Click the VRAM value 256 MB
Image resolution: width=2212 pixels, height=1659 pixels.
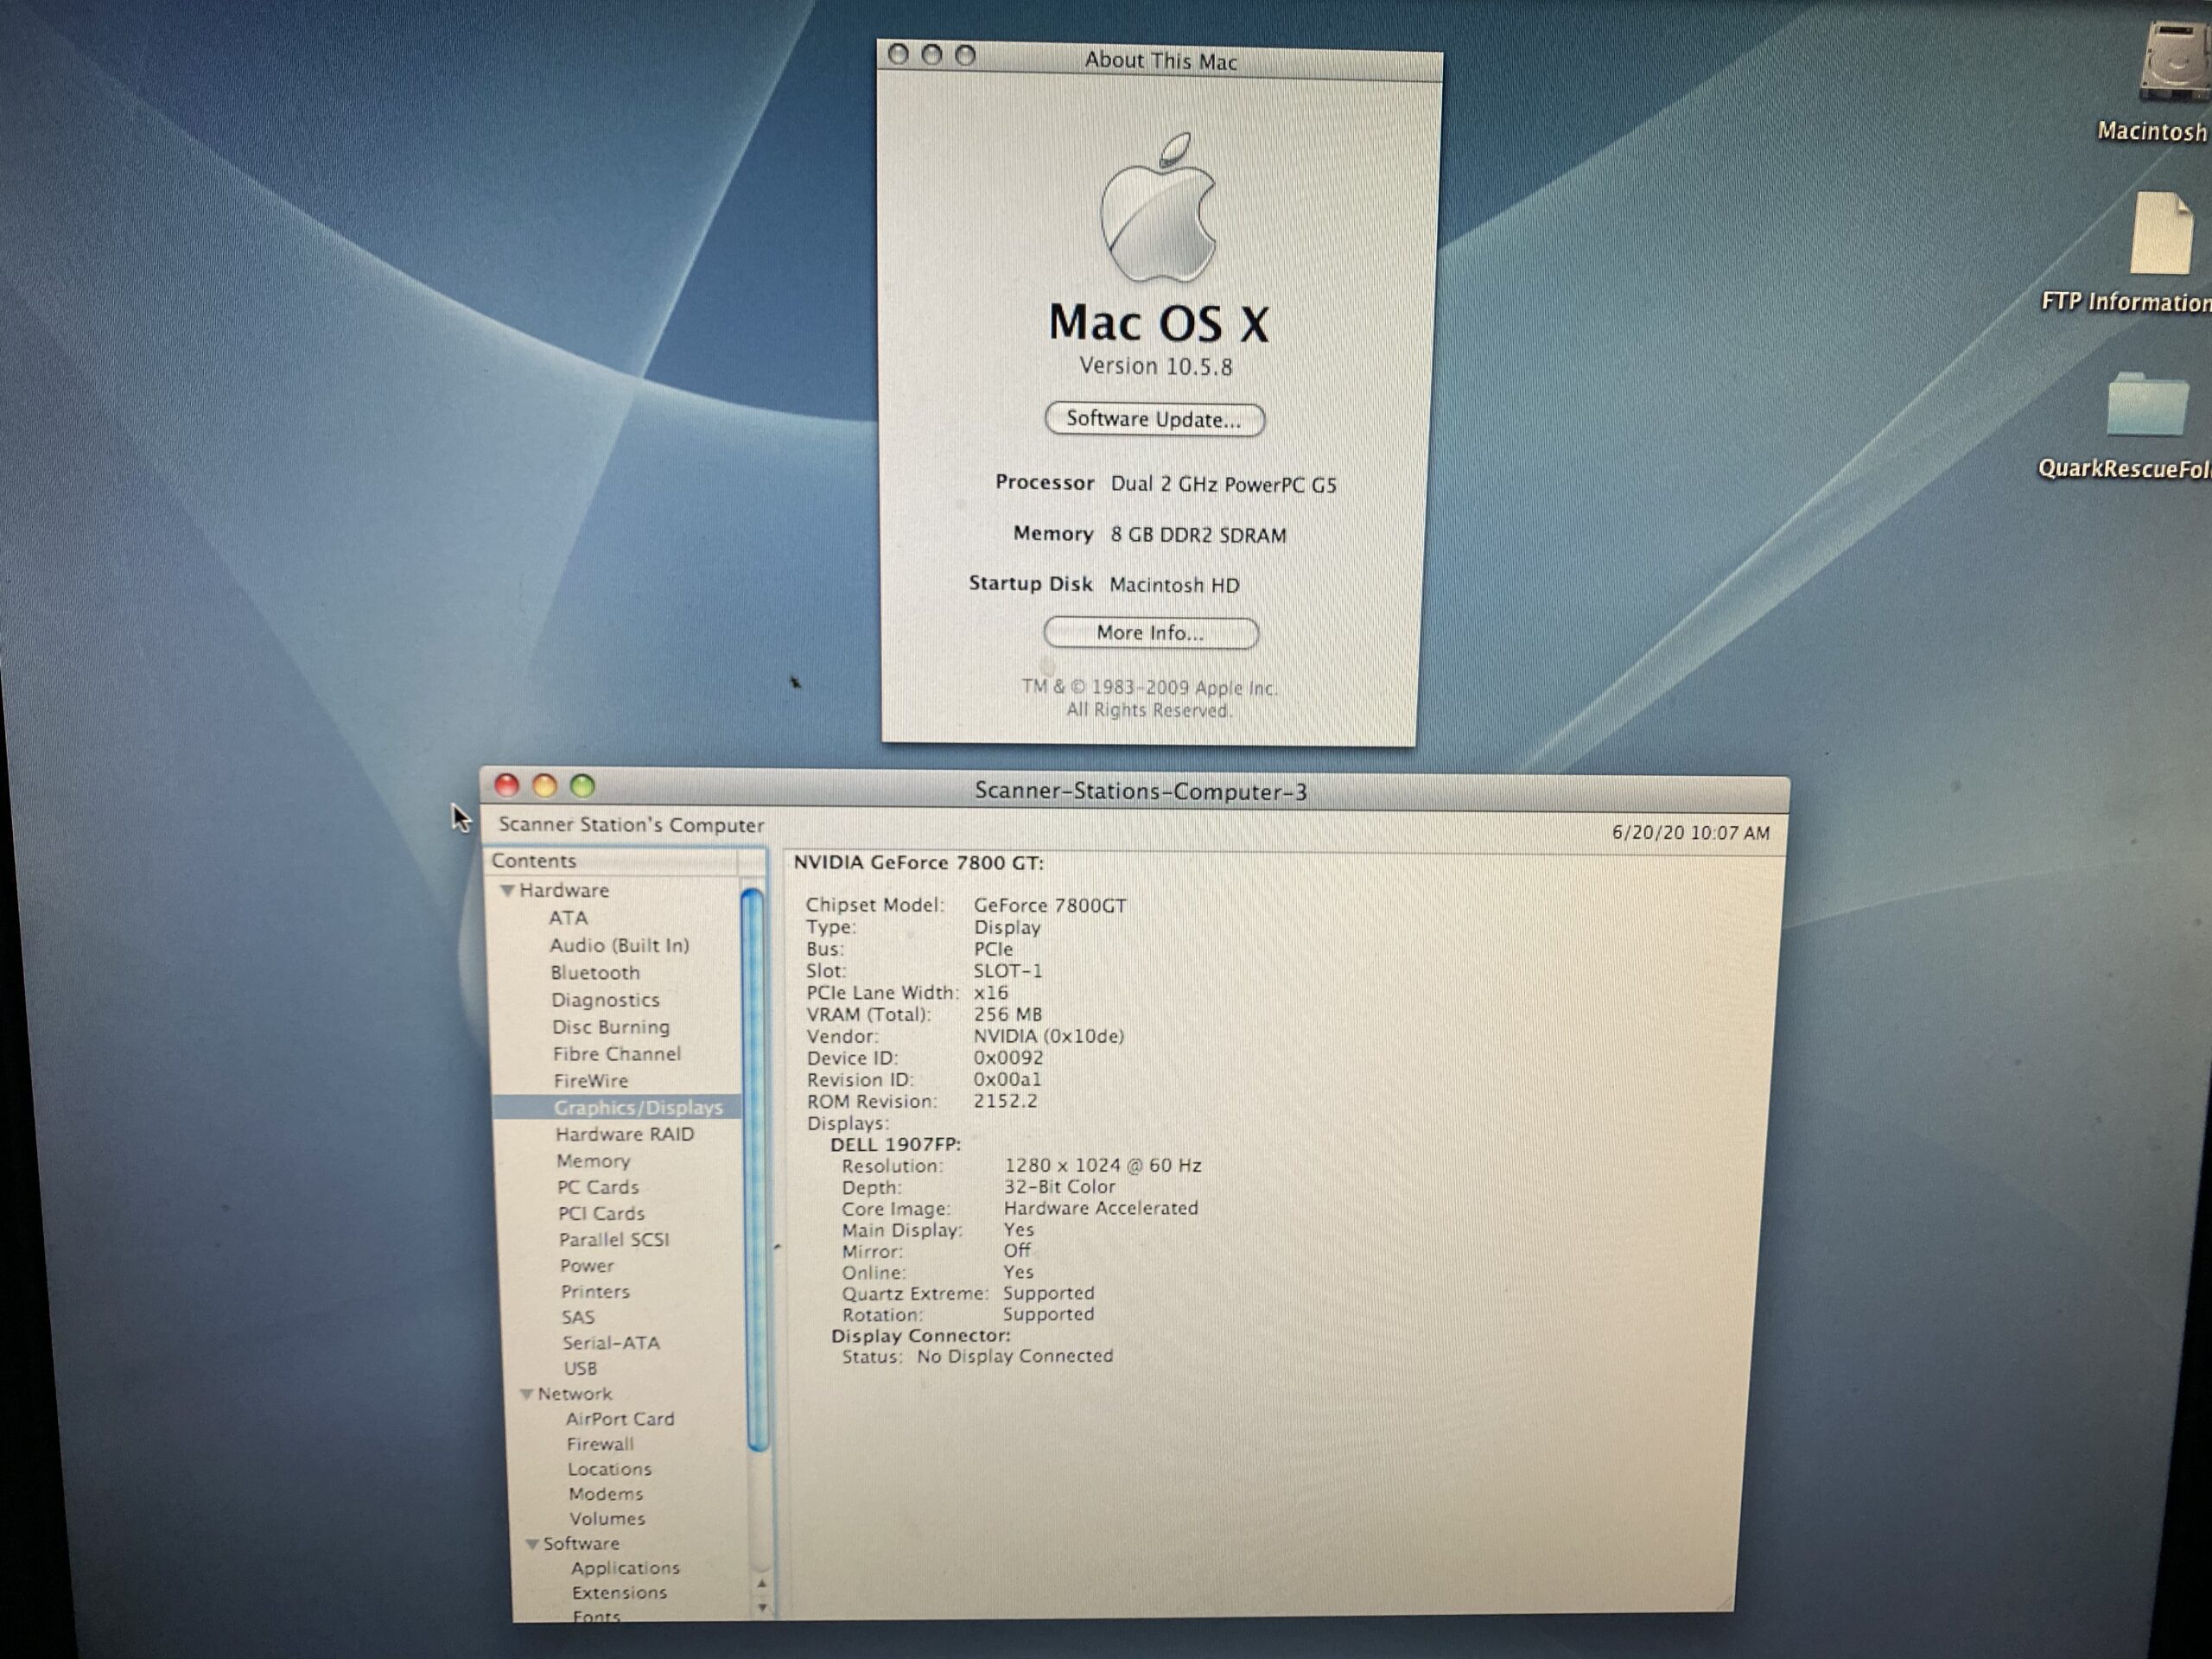pos(1008,1014)
